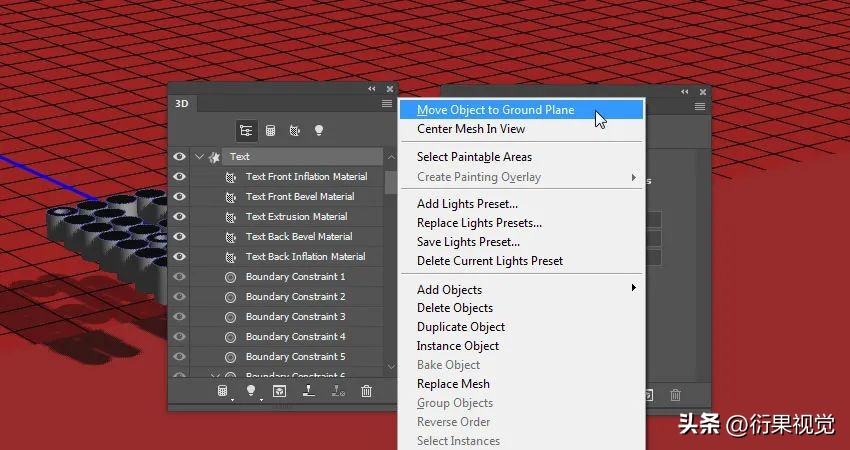This screenshot has width=850, height=450.
Task: Collapse the 3D panel with double arrows
Action: coord(371,89)
